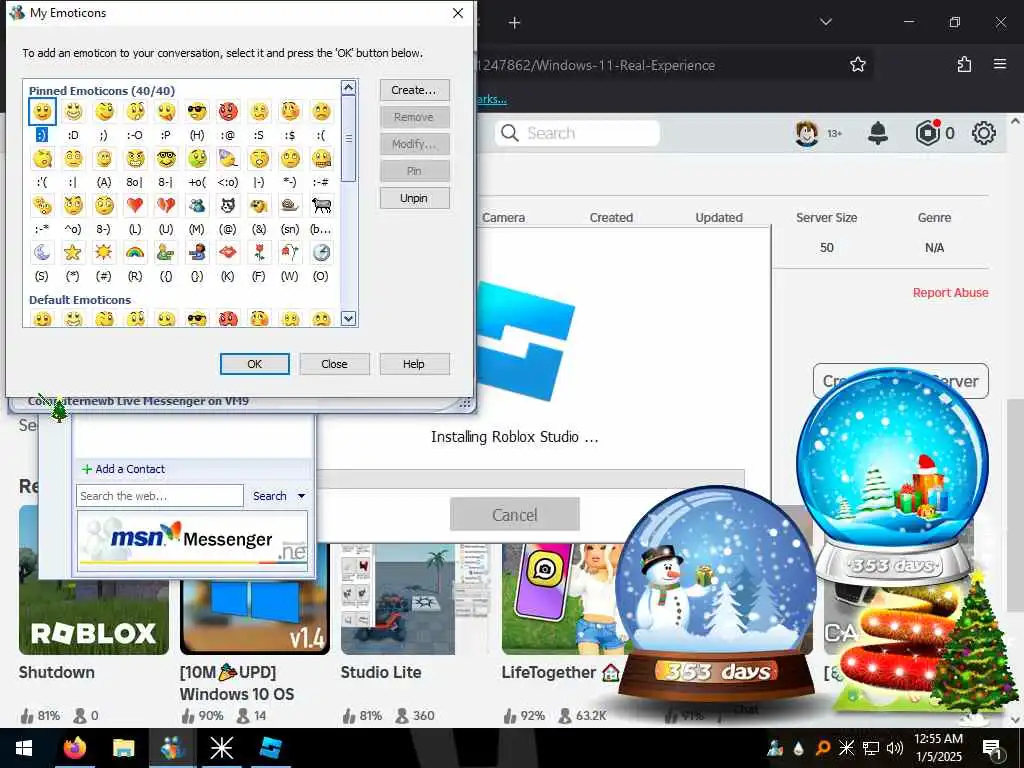Select the sad :( emoticon
The height and width of the screenshot is (768, 1024).
(x=321, y=112)
